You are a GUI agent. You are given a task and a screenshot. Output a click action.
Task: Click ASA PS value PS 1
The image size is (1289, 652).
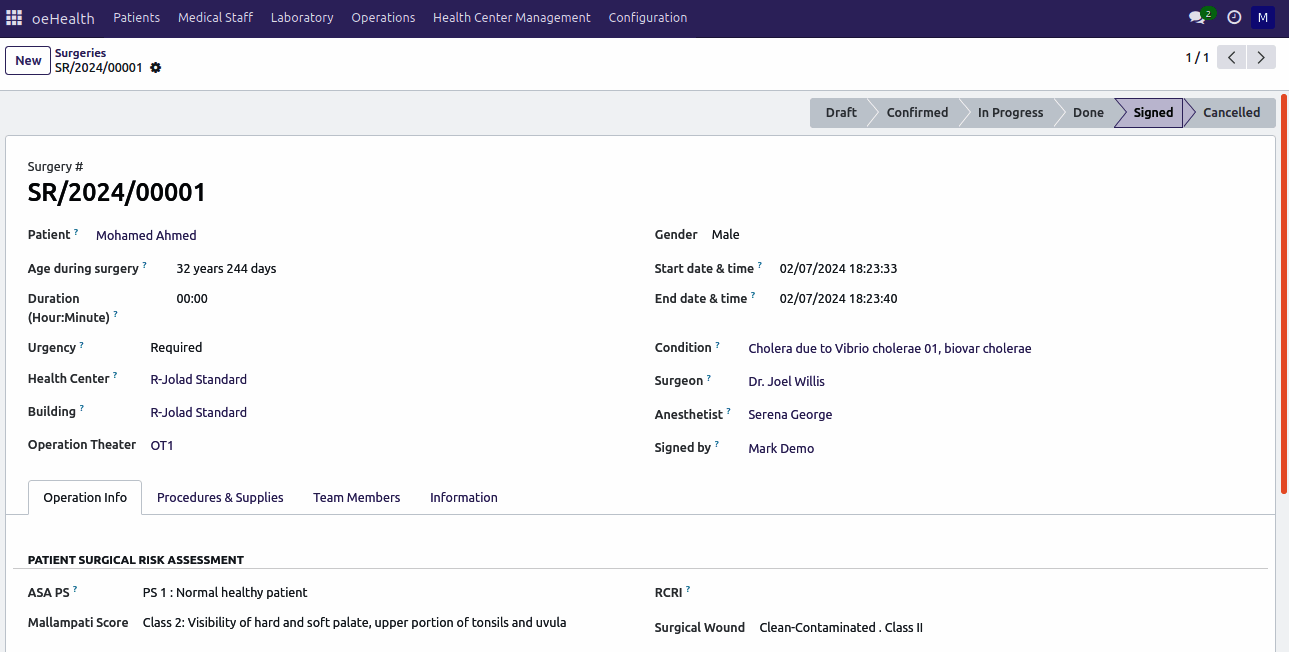(x=225, y=593)
